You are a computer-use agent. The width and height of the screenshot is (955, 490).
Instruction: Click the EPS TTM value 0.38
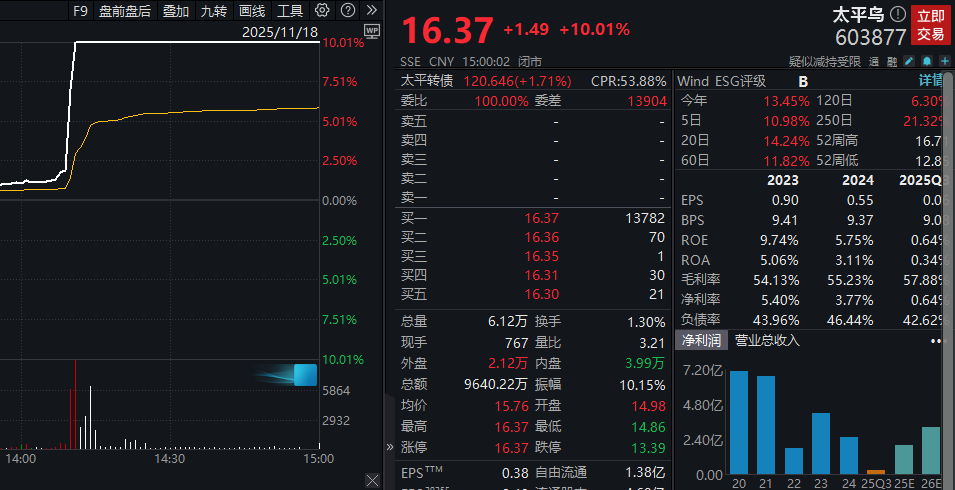pyautogui.click(x=515, y=472)
